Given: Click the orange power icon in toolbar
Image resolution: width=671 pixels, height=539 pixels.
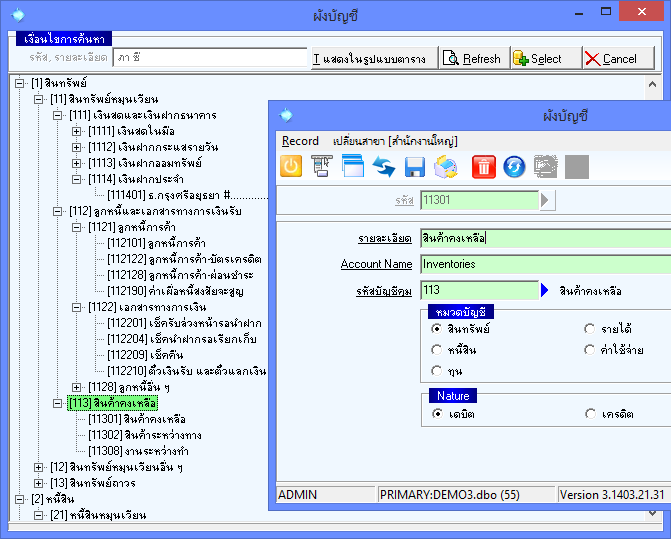Looking at the screenshot, I should 291,167.
